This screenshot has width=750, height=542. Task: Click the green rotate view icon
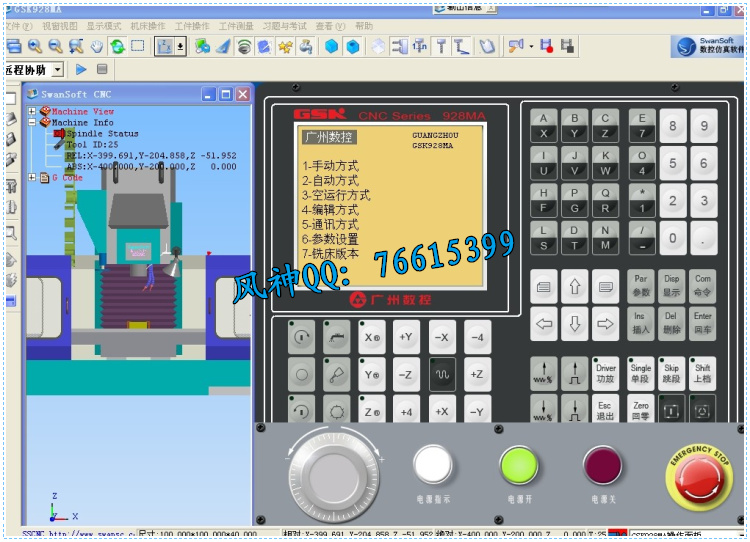click(117, 46)
